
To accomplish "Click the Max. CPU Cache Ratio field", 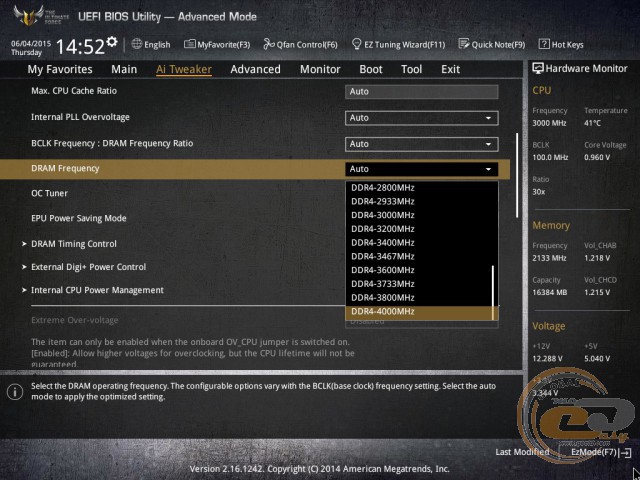I will (x=422, y=92).
